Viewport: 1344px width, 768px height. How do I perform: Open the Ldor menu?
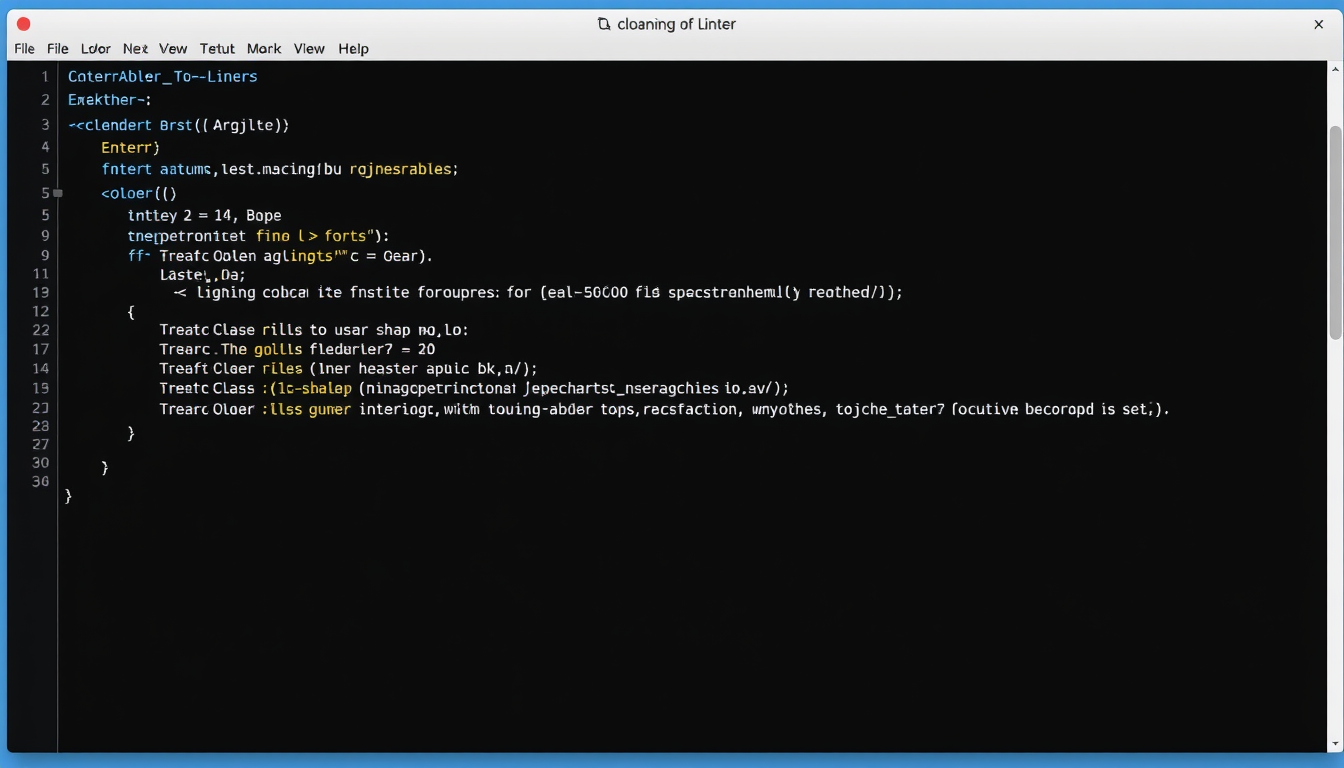(96, 48)
